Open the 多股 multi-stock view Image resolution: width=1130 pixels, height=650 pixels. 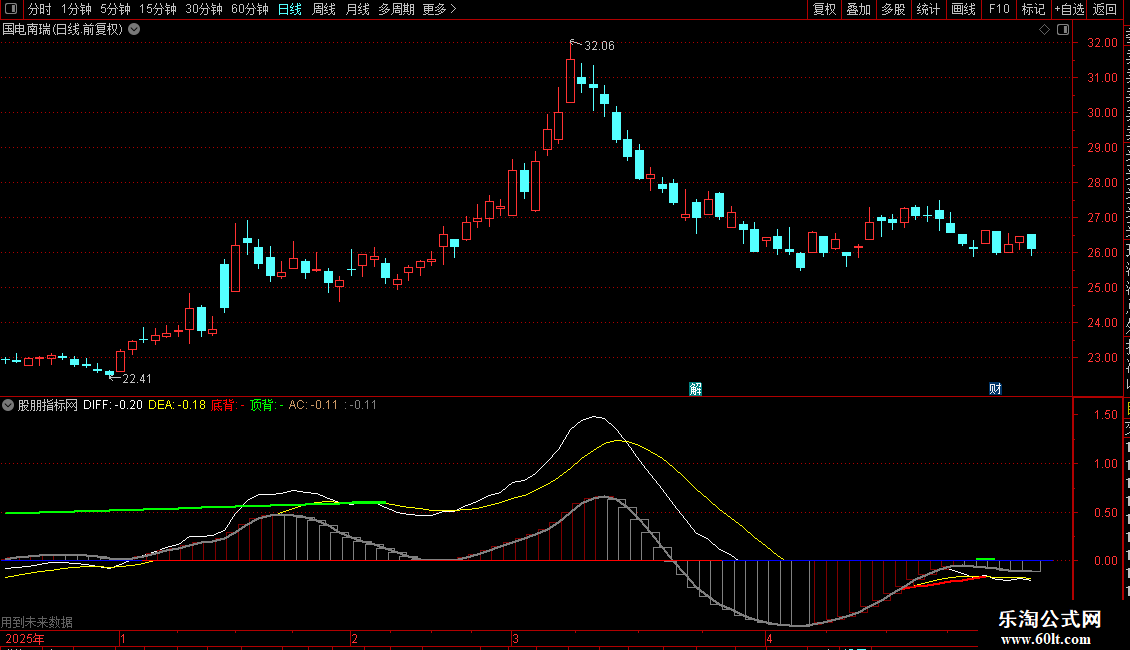pos(893,9)
